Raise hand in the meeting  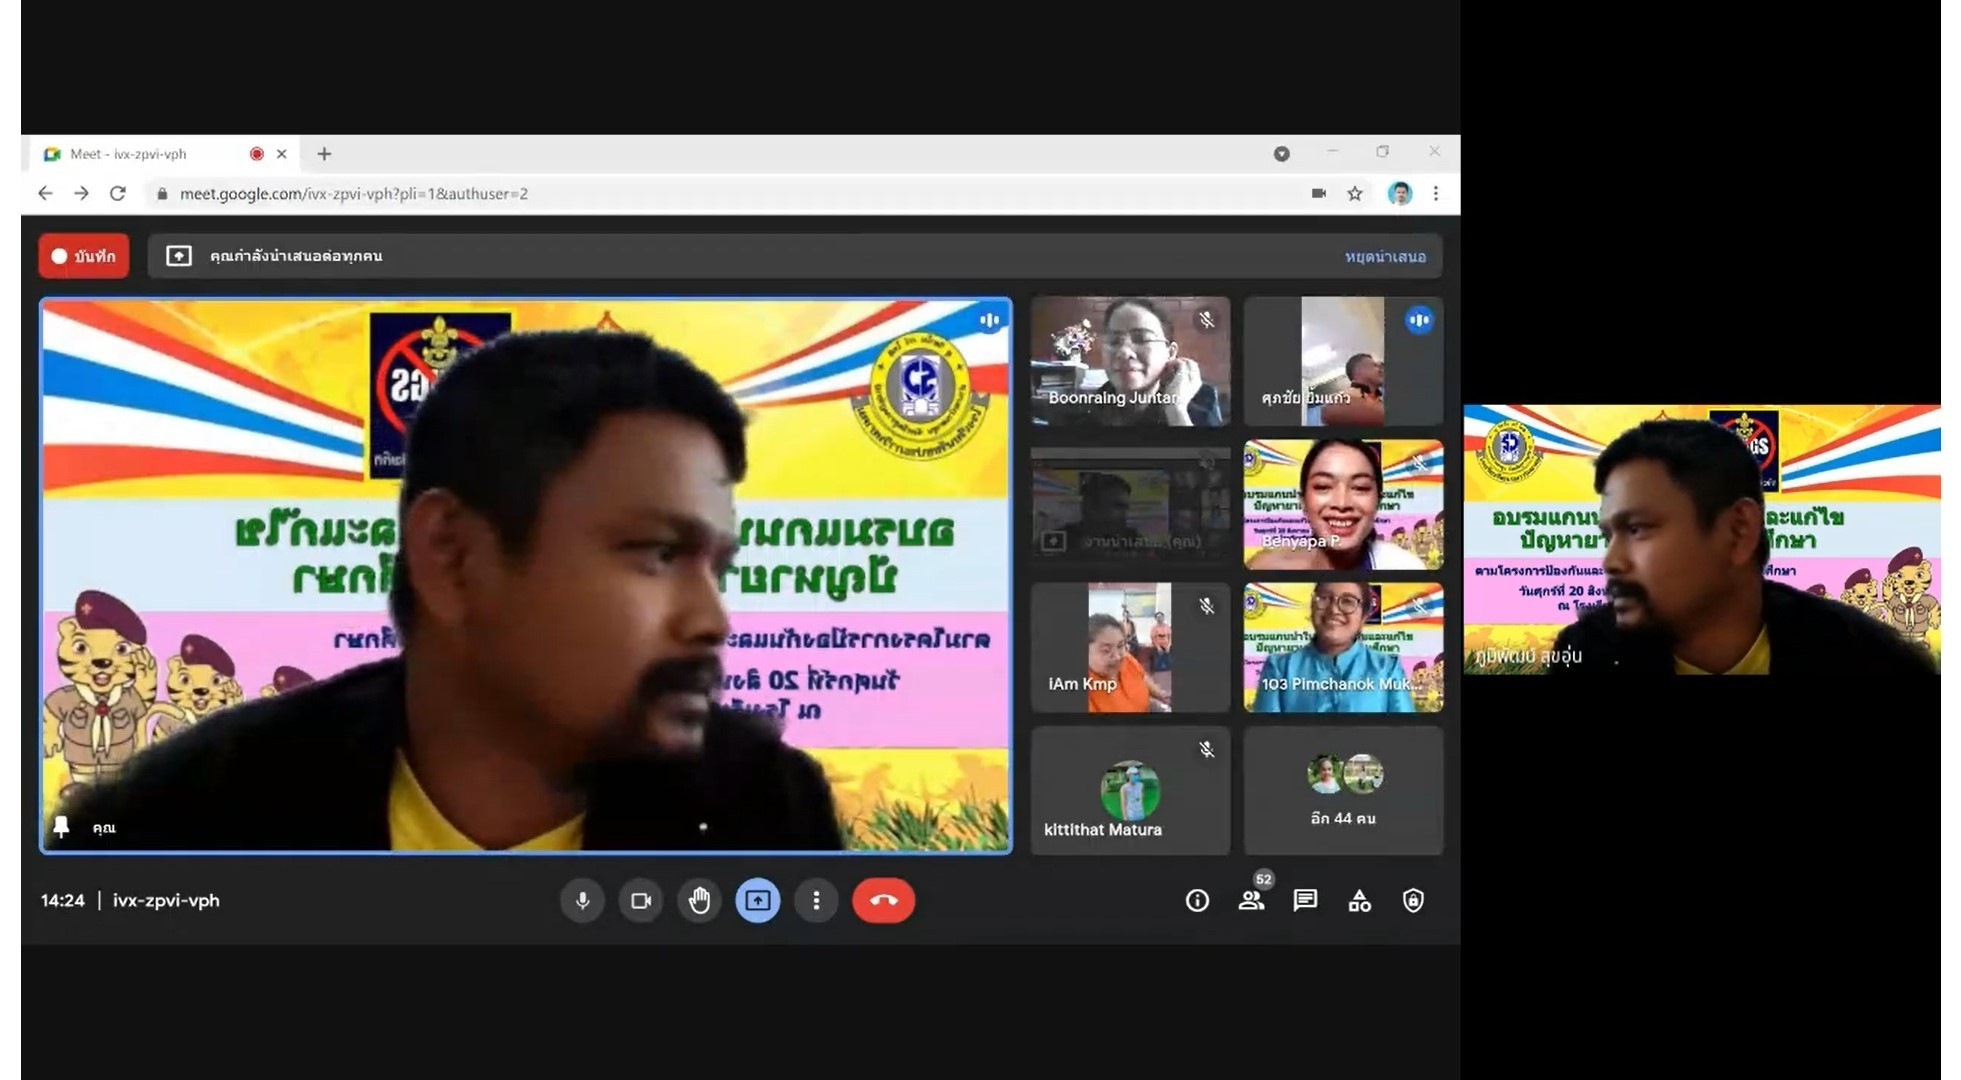pyautogui.click(x=699, y=900)
